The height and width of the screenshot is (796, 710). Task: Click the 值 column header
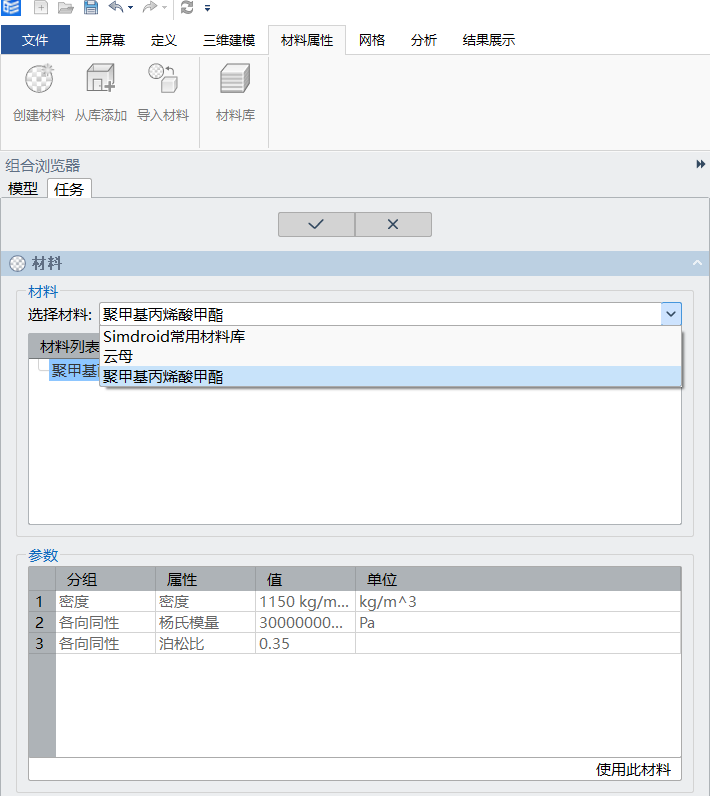point(305,579)
